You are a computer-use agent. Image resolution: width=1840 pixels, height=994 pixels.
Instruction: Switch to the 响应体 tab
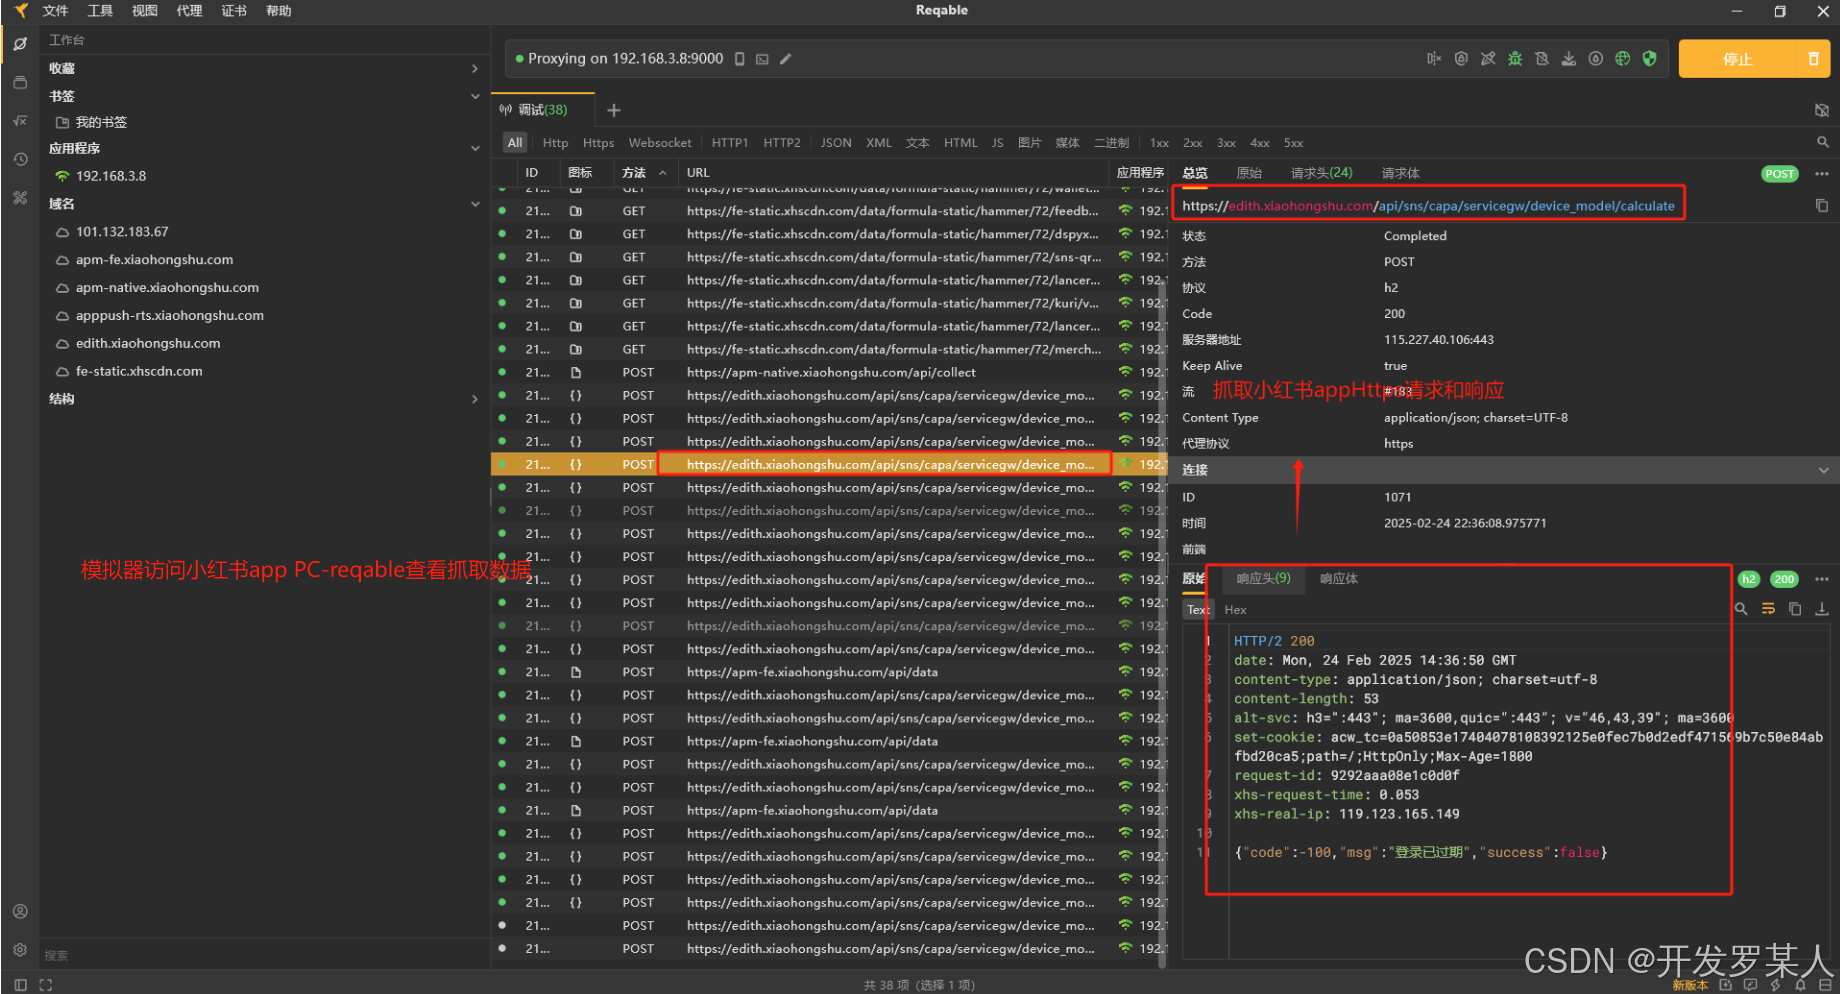(x=1339, y=579)
